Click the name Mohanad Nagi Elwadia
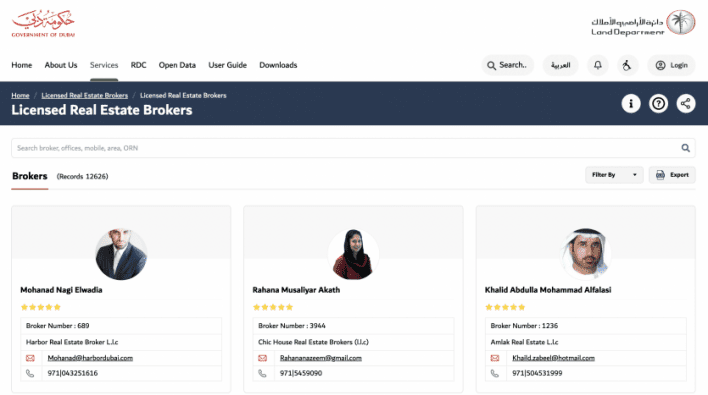This screenshot has width=708, height=395. pyautogui.click(x=61, y=290)
